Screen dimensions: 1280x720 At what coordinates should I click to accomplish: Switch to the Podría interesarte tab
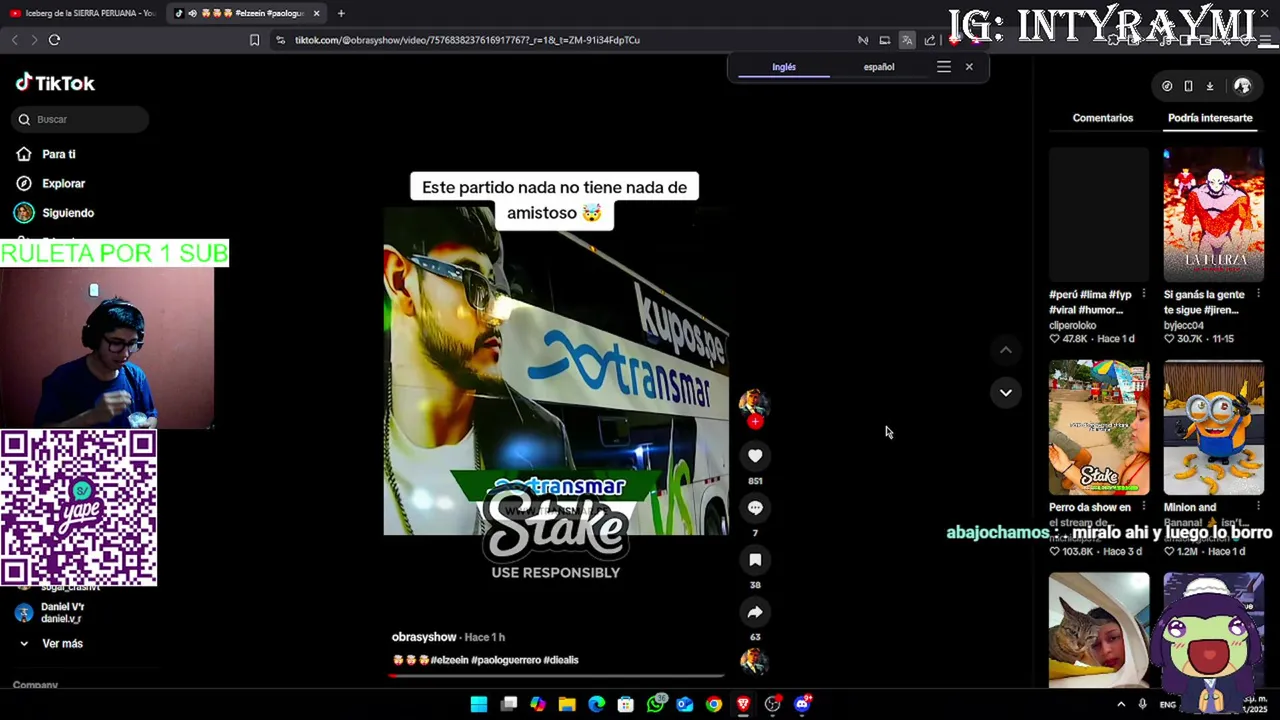pos(1210,118)
